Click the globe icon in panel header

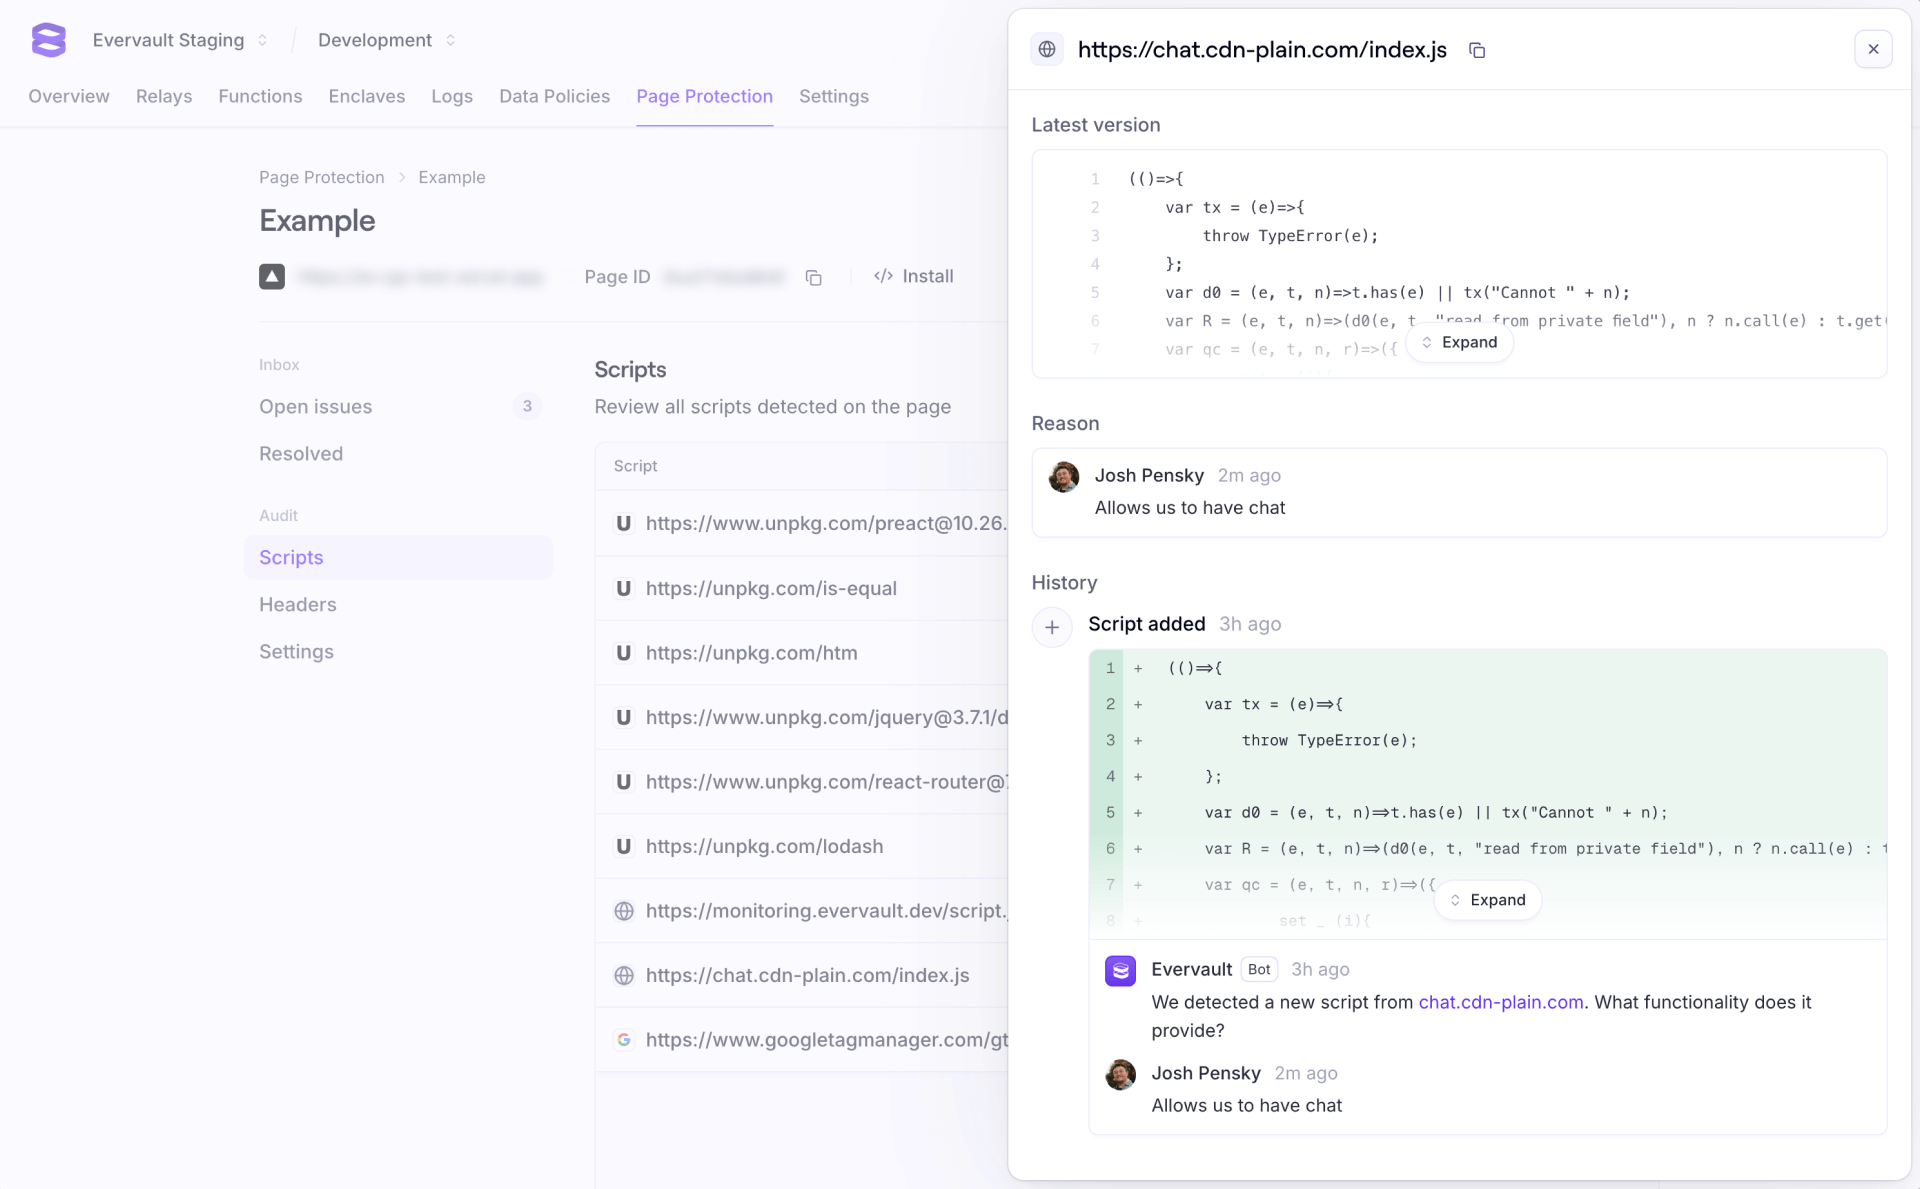pyautogui.click(x=1047, y=49)
